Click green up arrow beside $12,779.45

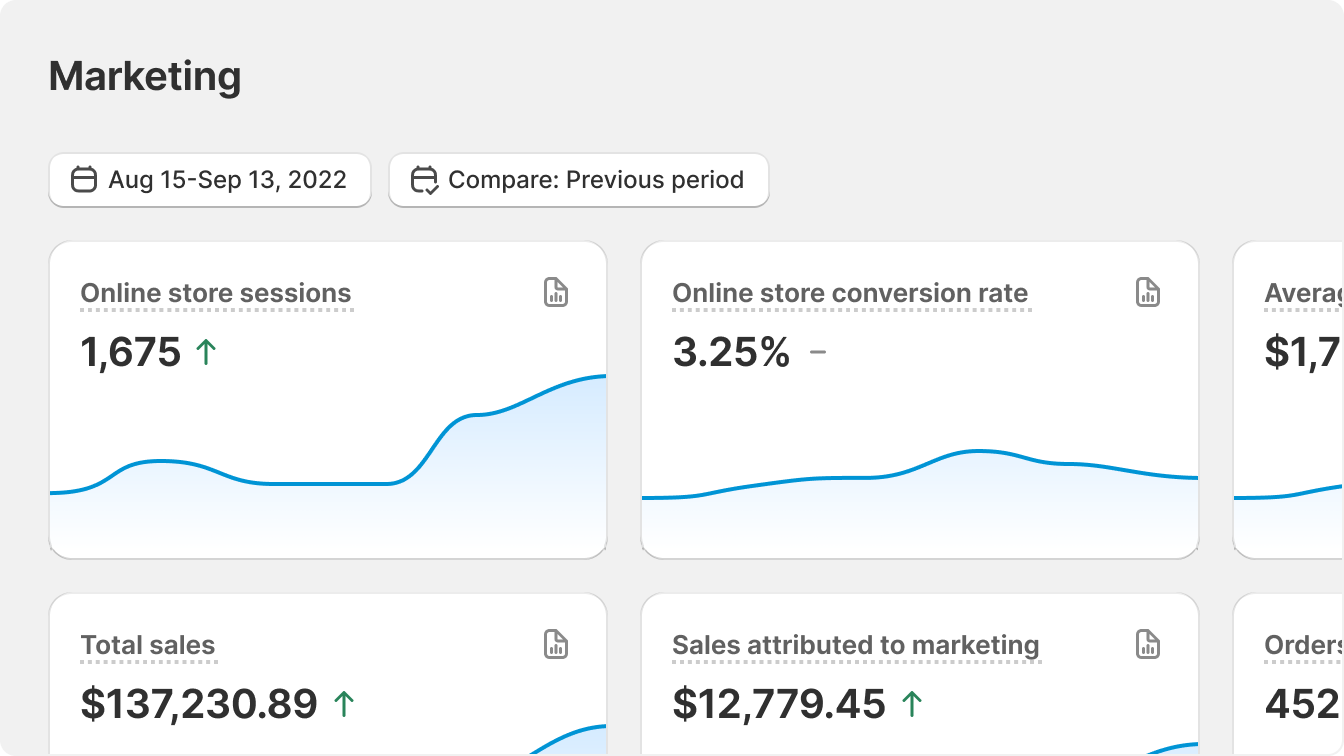click(911, 703)
